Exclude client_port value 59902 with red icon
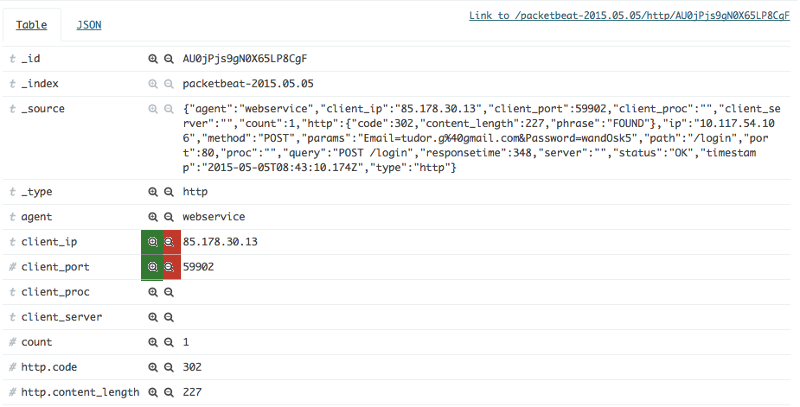 tap(170, 267)
